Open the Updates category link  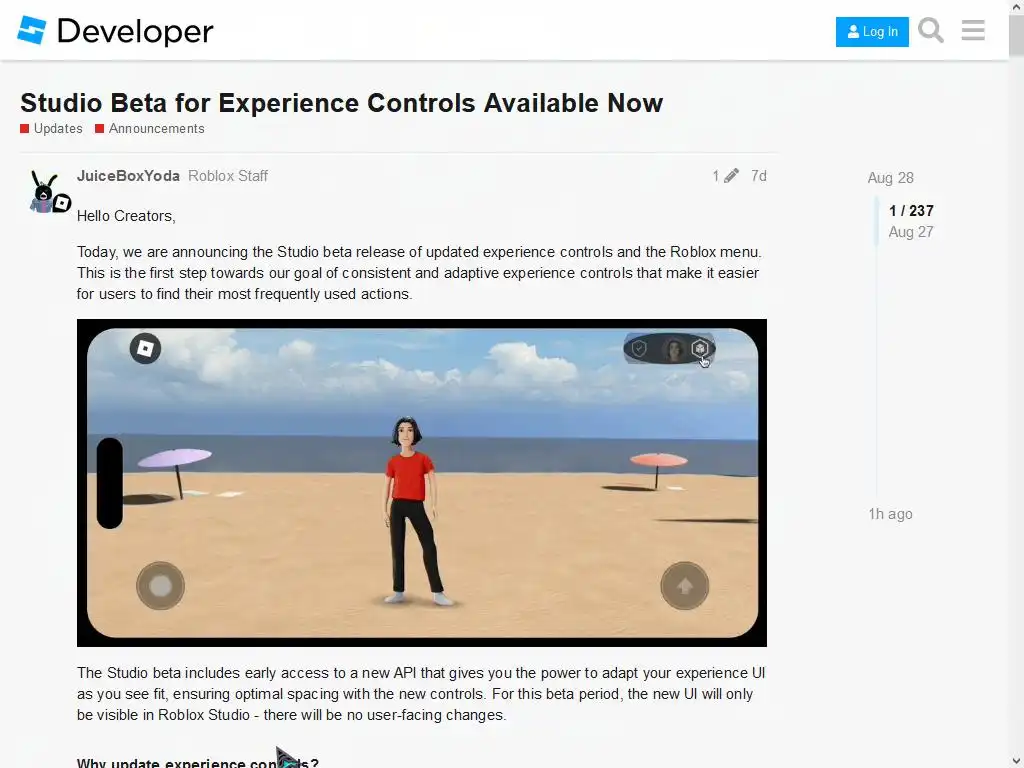coord(52,129)
